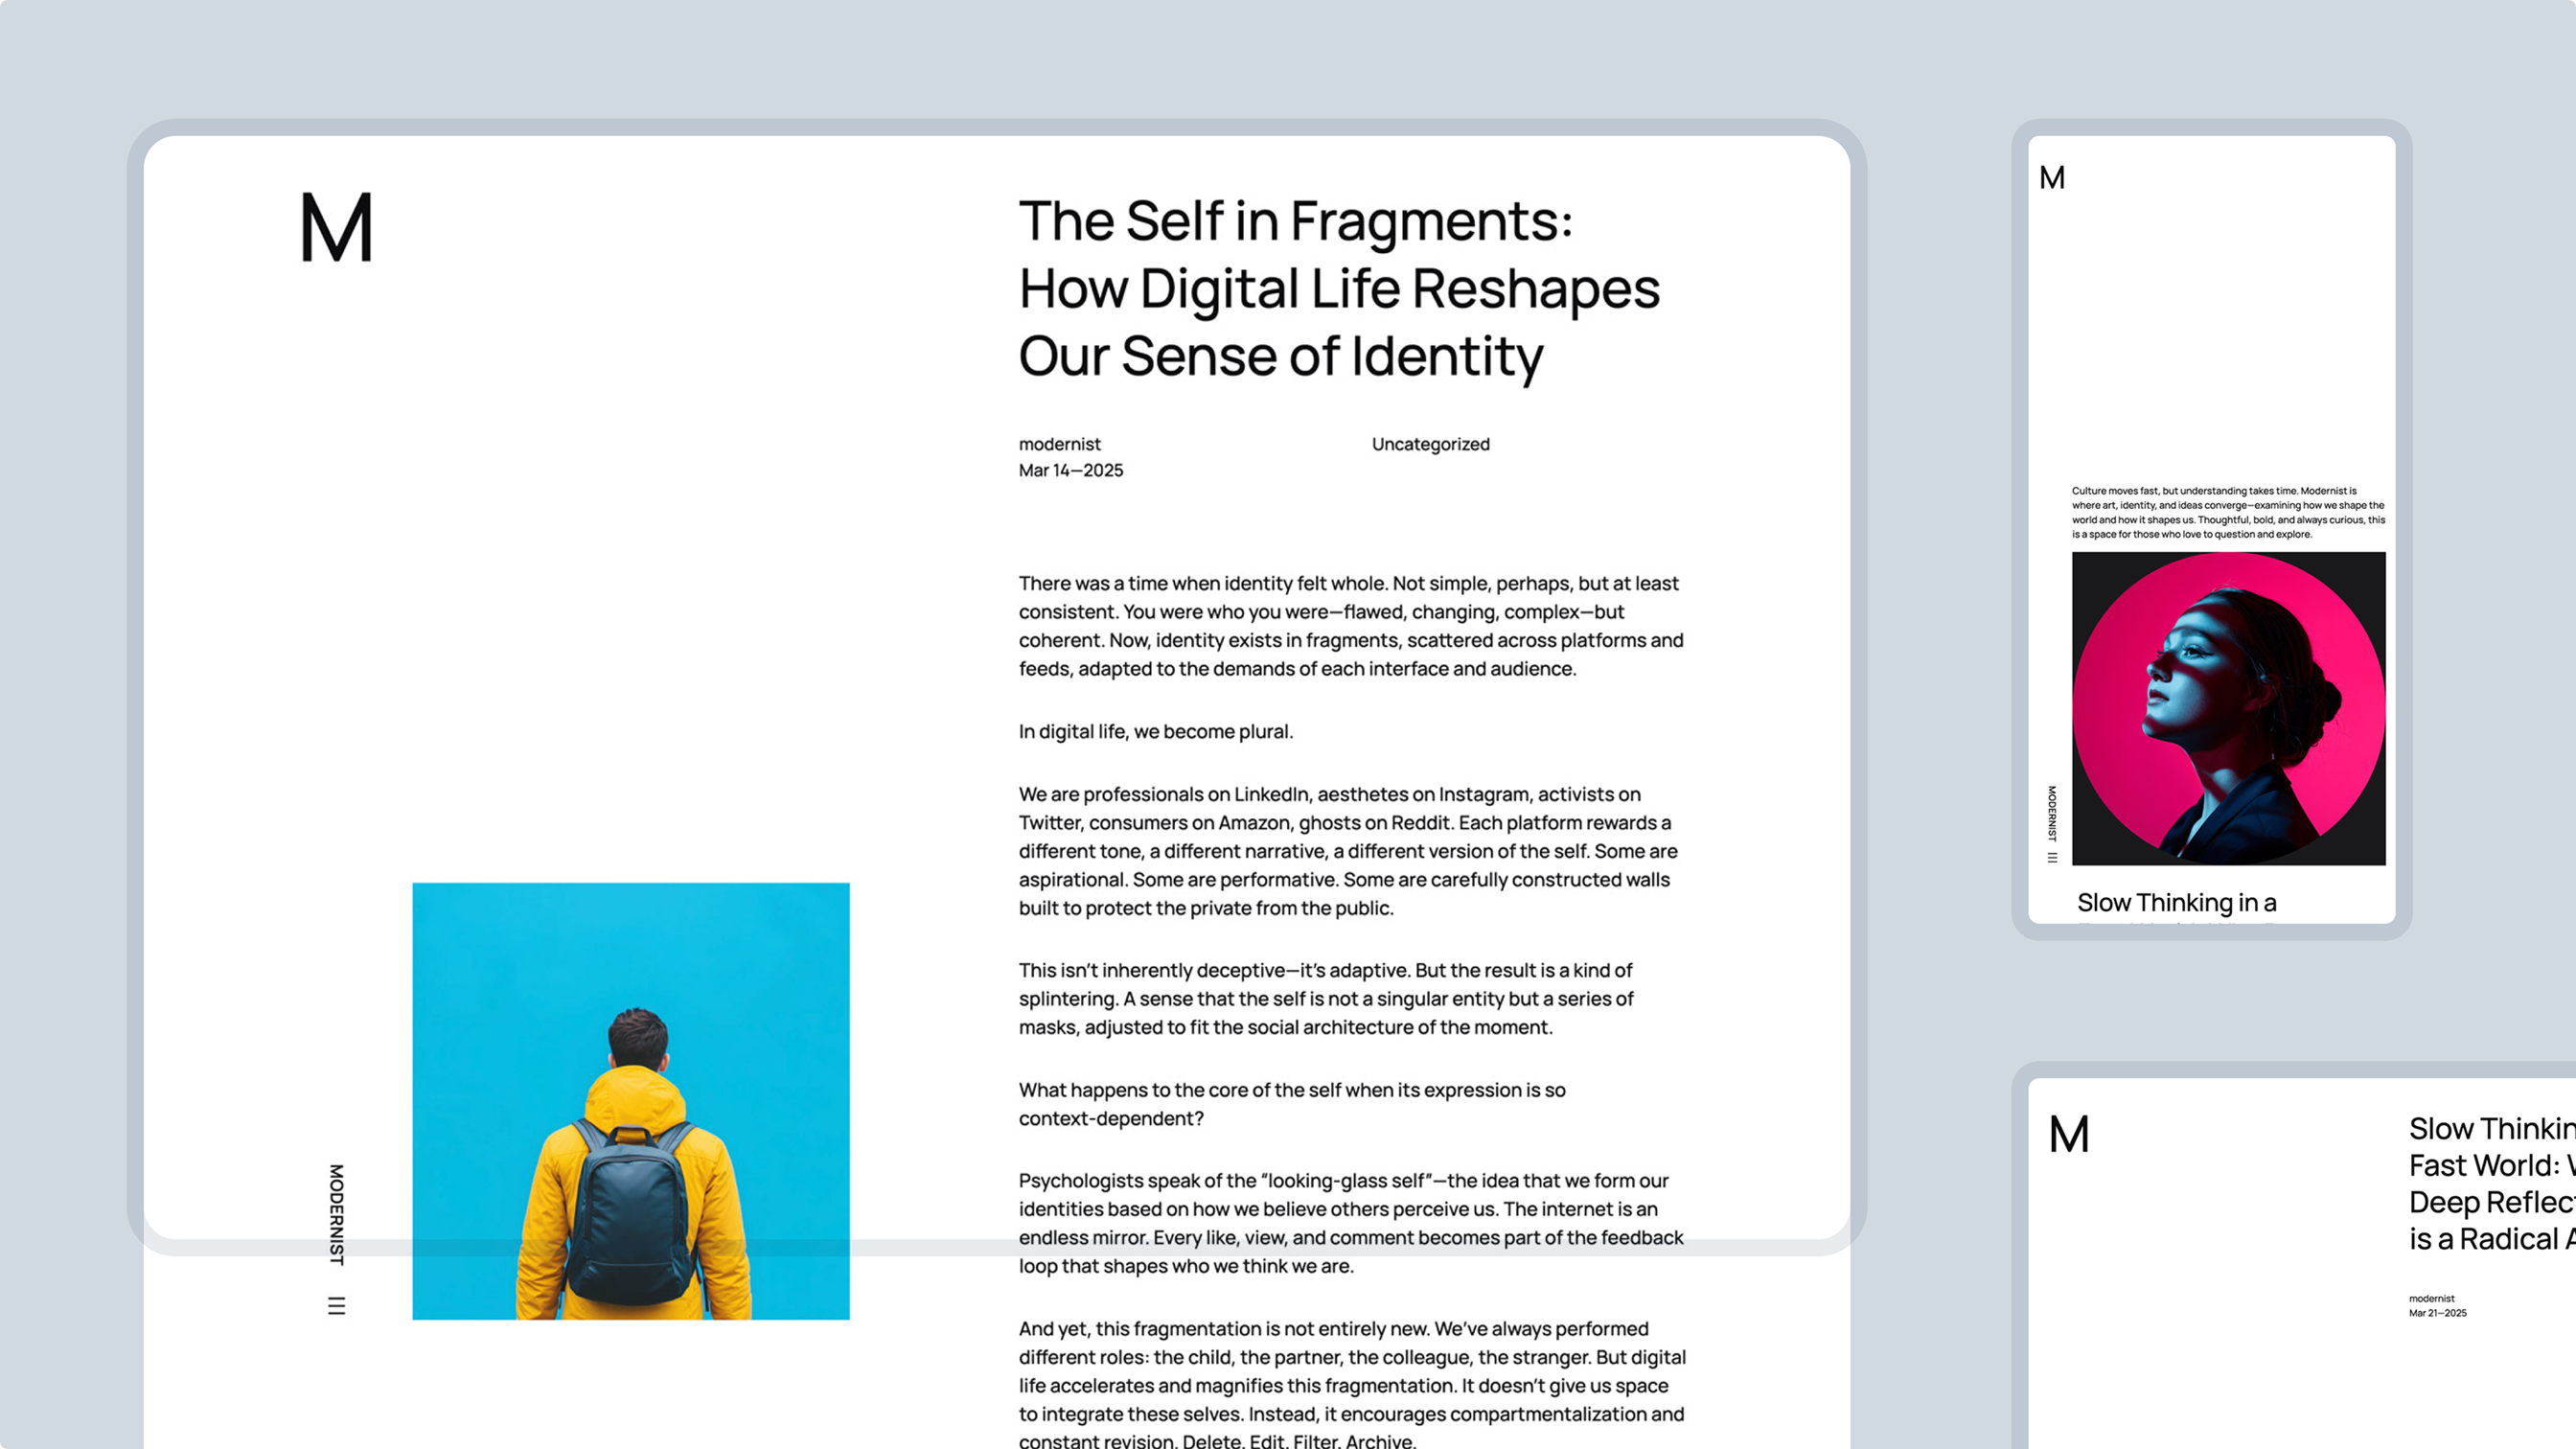Click the vertical MODERNIST label on article page
This screenshot has width=2576, height=1449.
point(336,1214)
